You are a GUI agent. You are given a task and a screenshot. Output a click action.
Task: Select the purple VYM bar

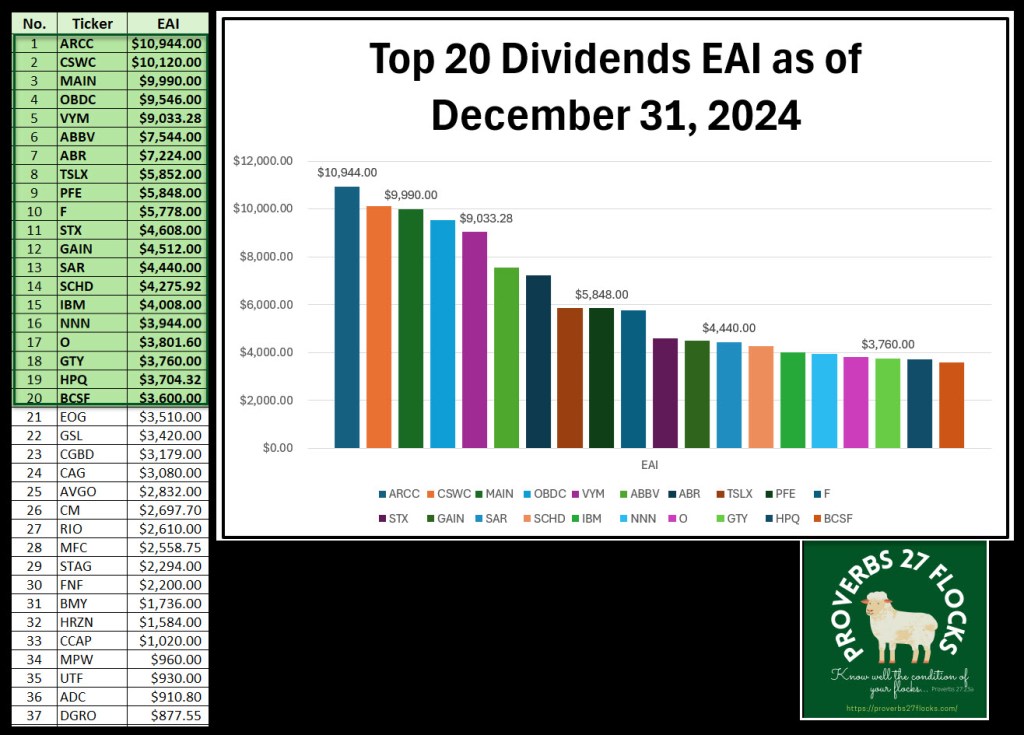point(475,340)
